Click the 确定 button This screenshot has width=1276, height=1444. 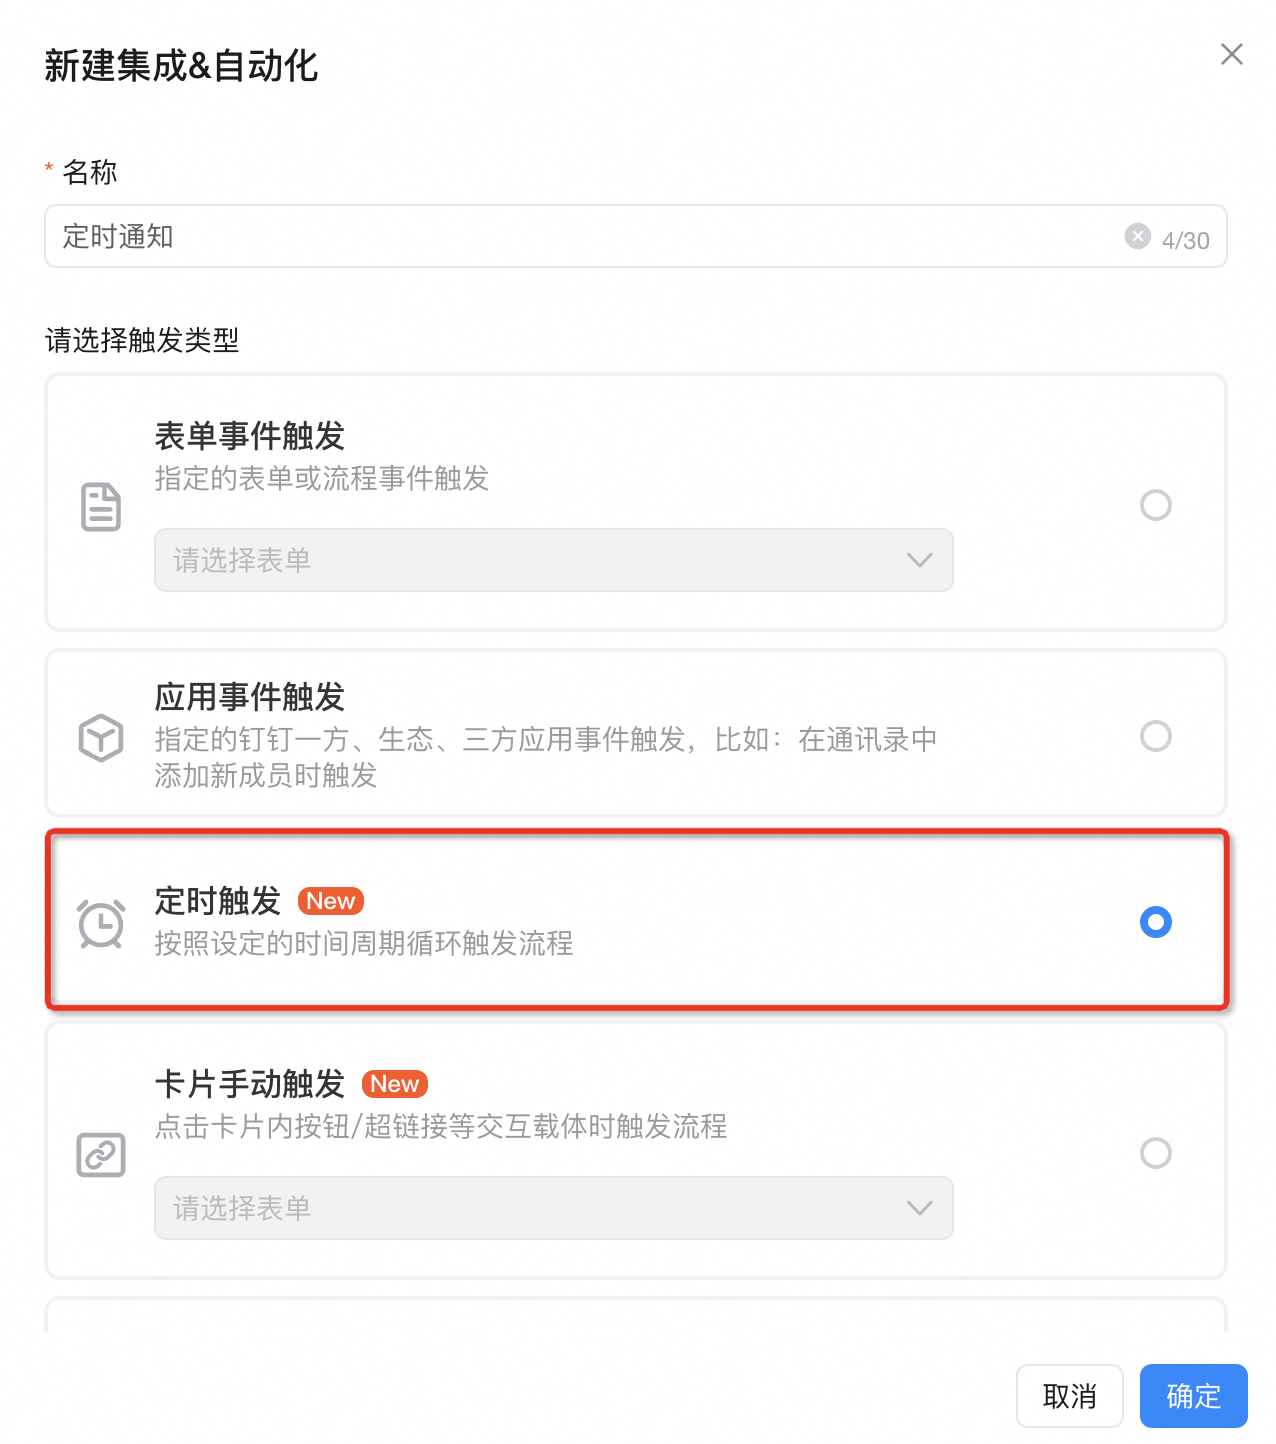1194,1396
